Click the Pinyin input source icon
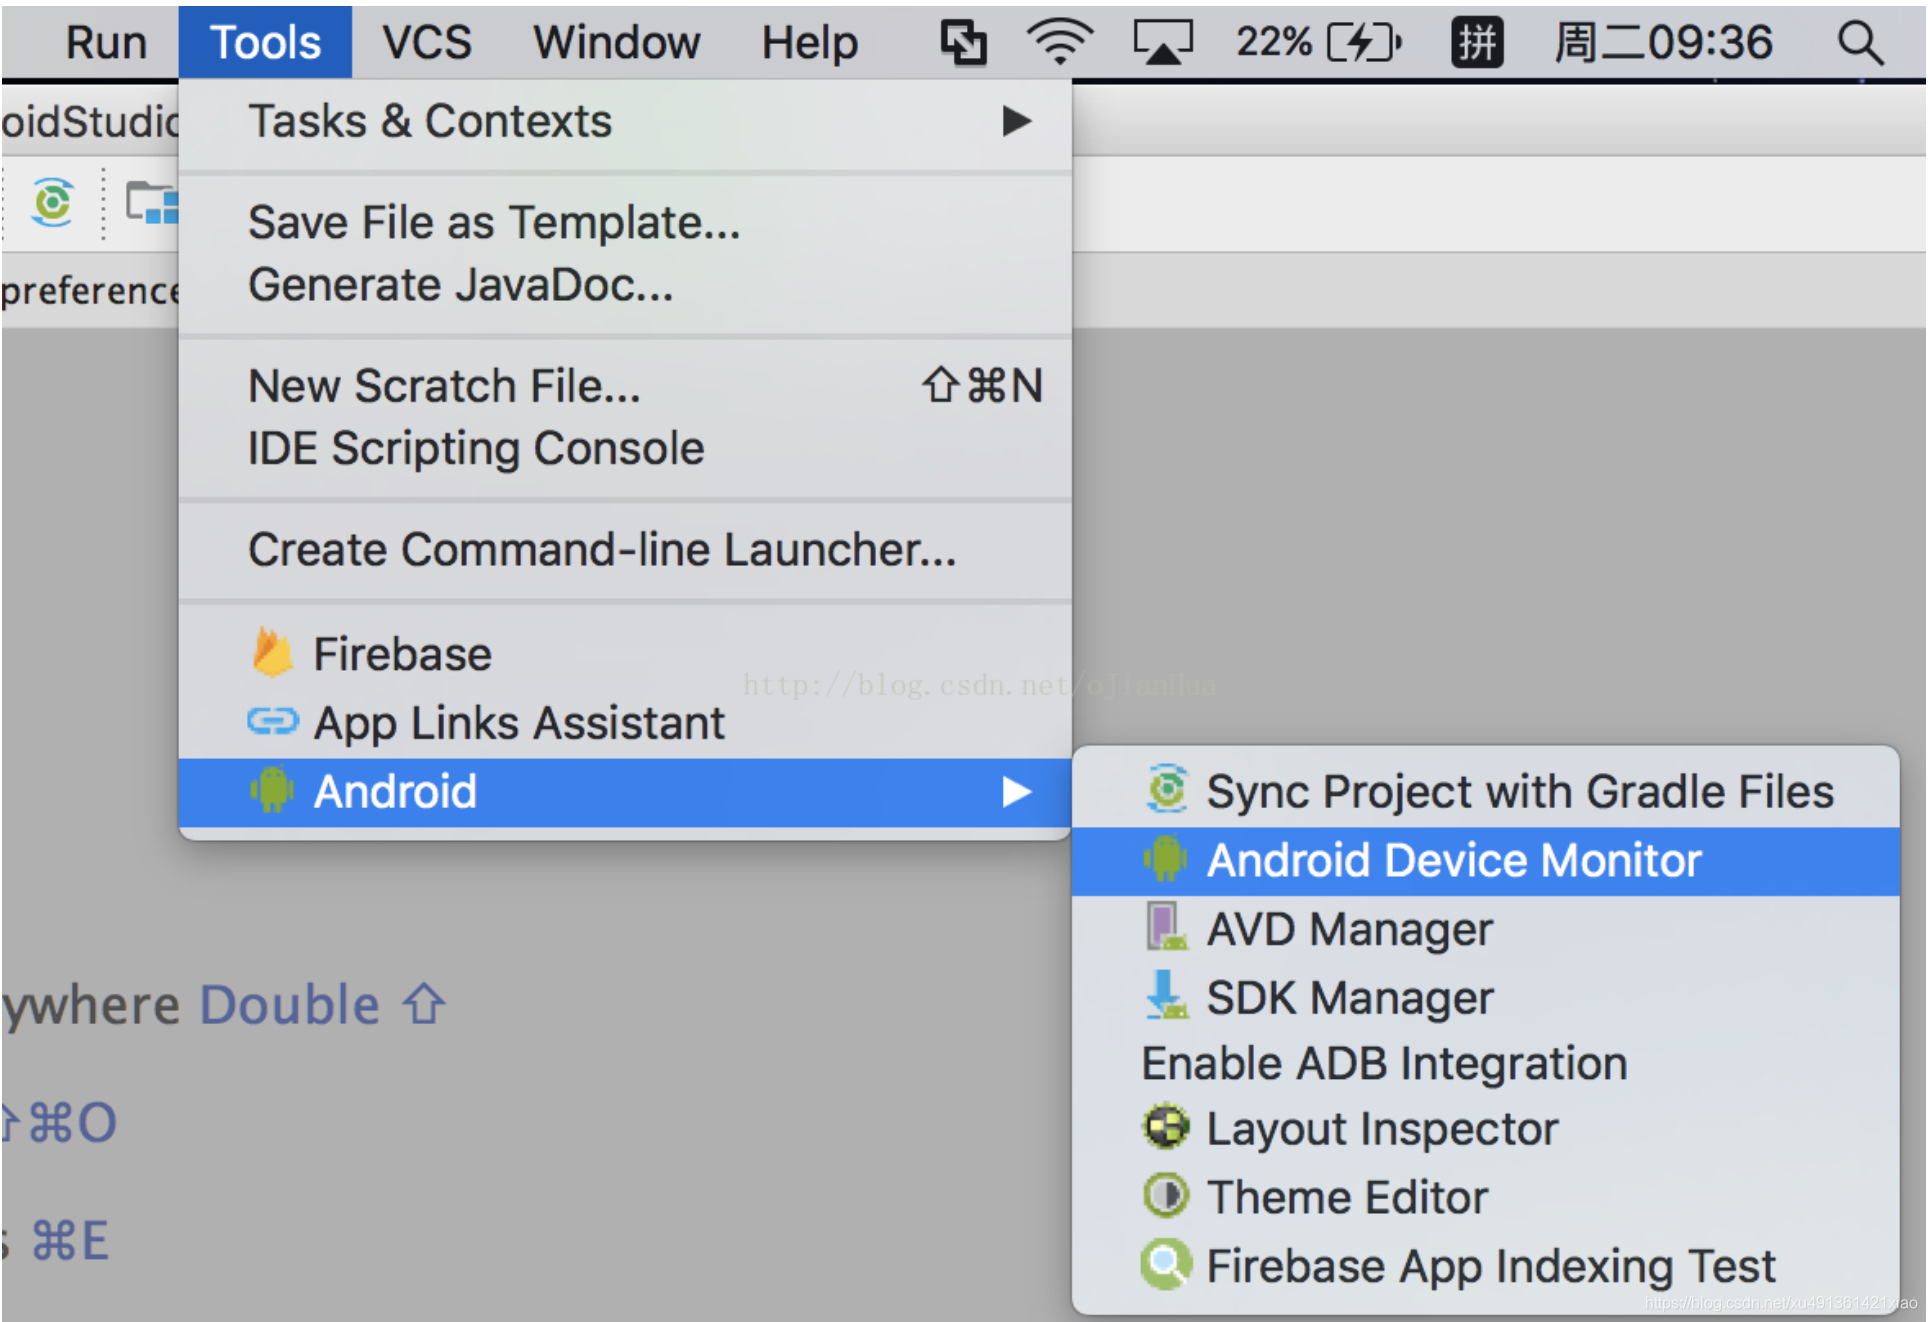Viewport: 1928px width, 1322px height. coord(1477,41)
